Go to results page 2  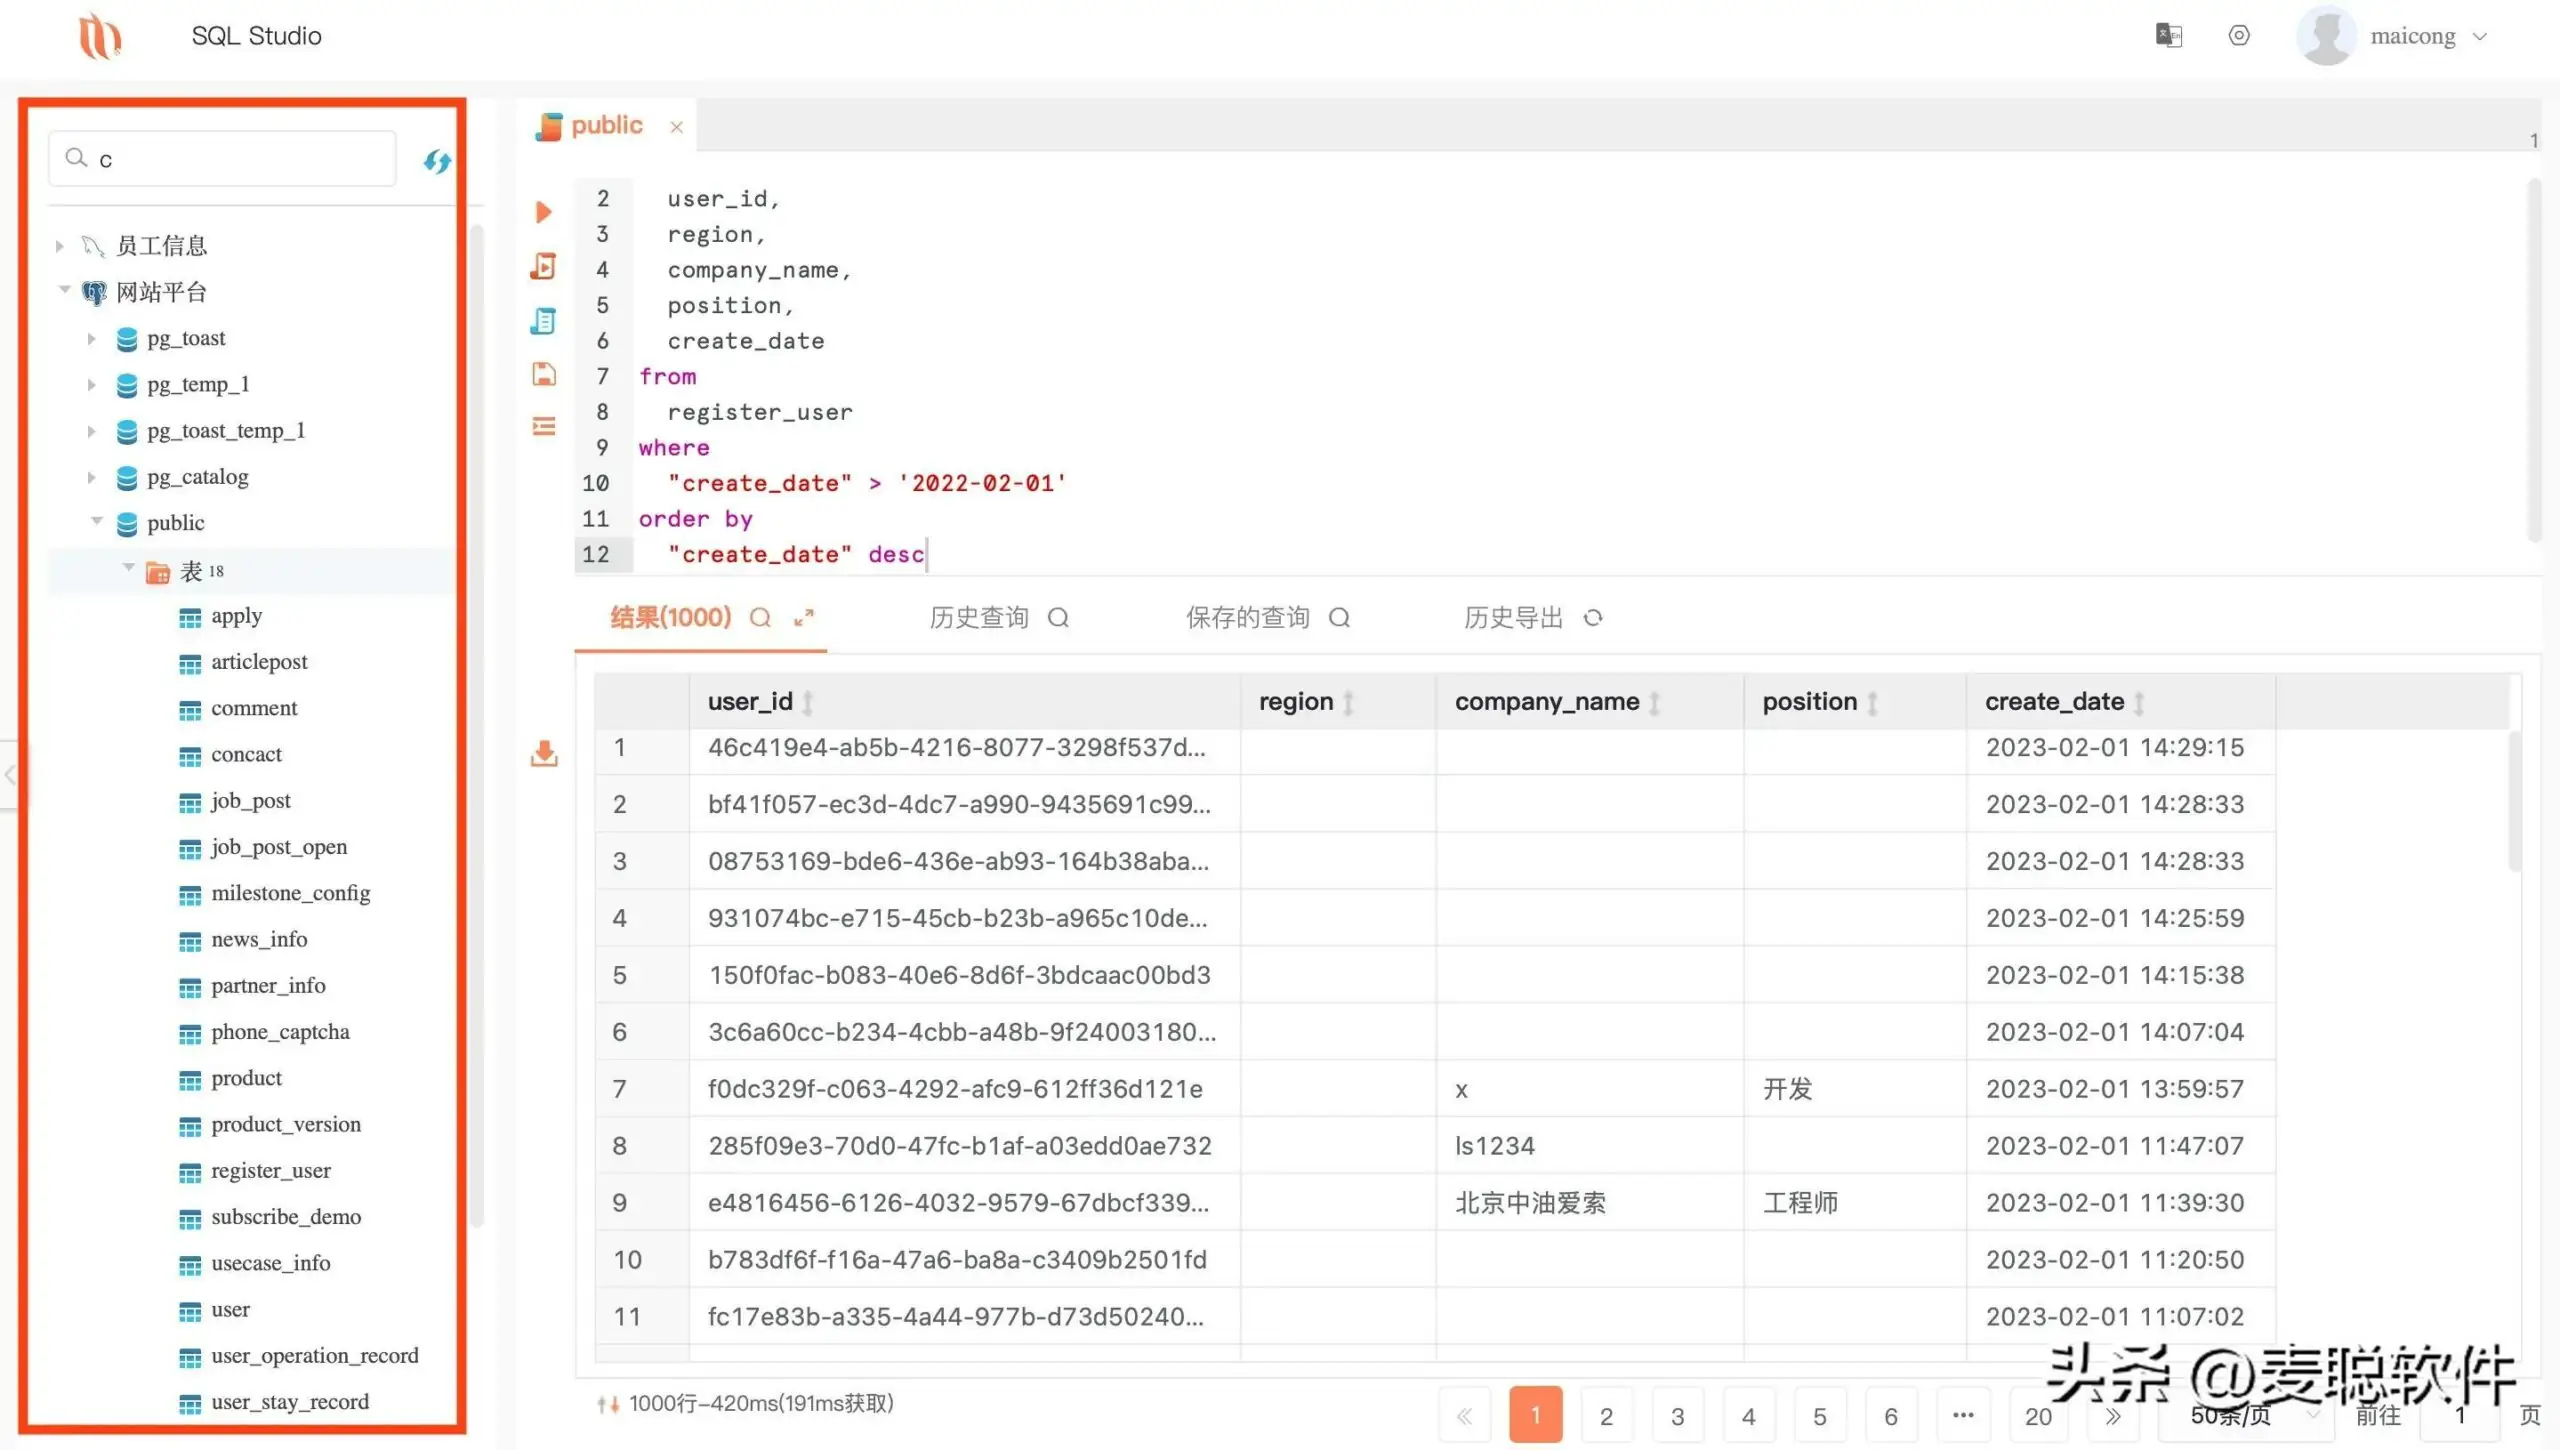[x=1606, y=1415]
